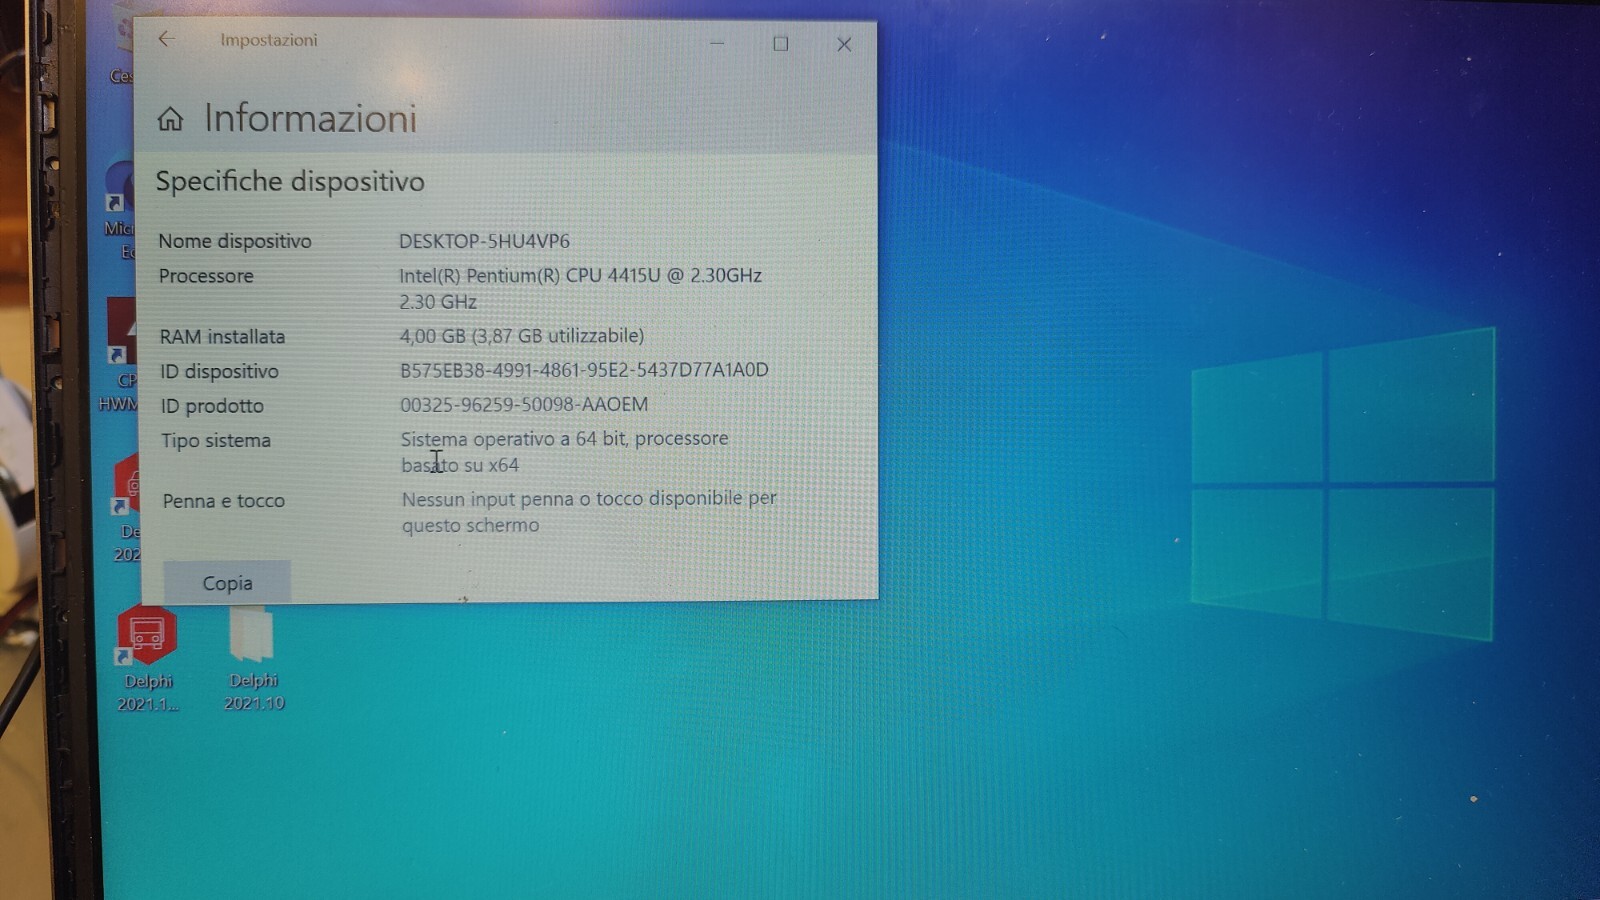Click the Copia button
The width and height of the screenshot is (1600, 900).
(227, 582)
